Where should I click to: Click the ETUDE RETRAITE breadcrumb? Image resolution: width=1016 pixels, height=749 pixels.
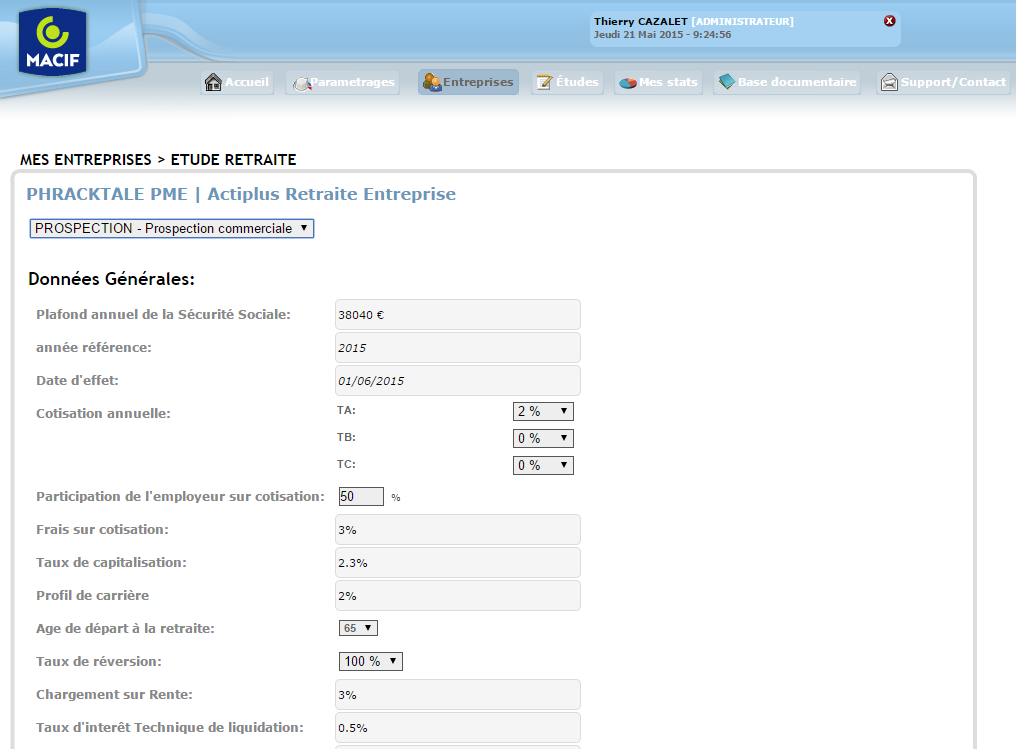click(x=234, y=159)
